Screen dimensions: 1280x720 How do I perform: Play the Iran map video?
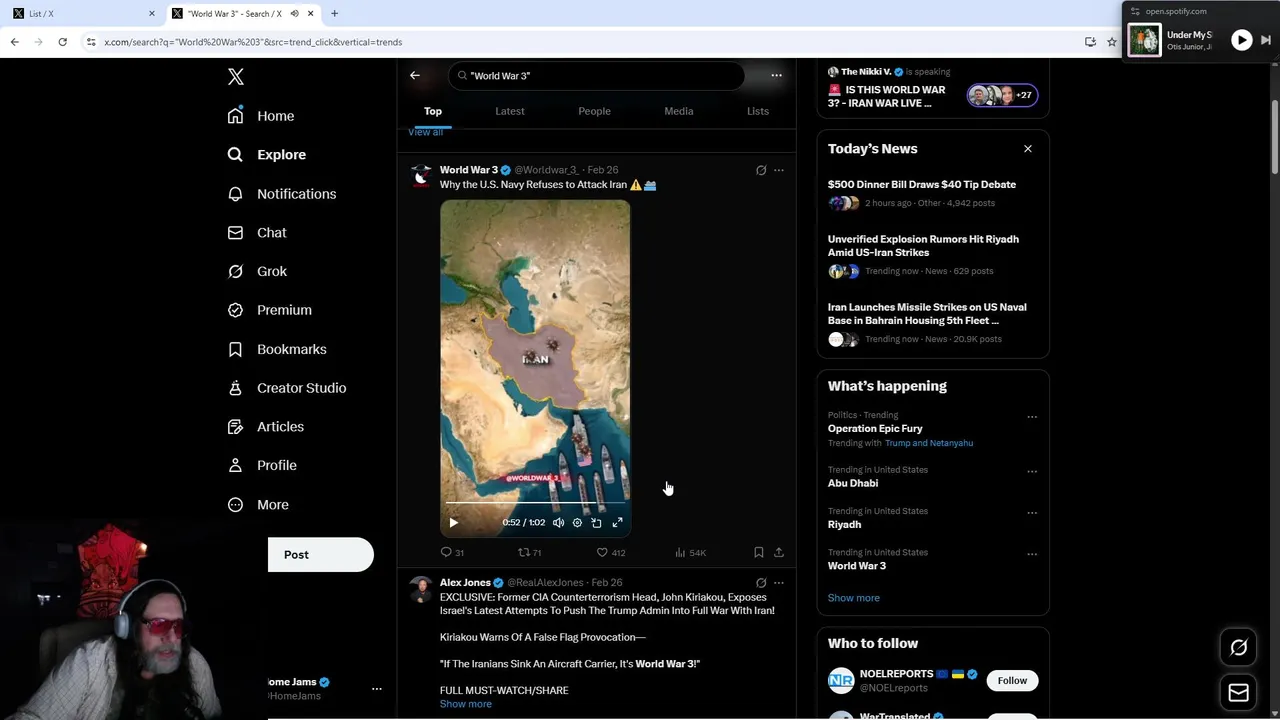[x=453, y=523]
